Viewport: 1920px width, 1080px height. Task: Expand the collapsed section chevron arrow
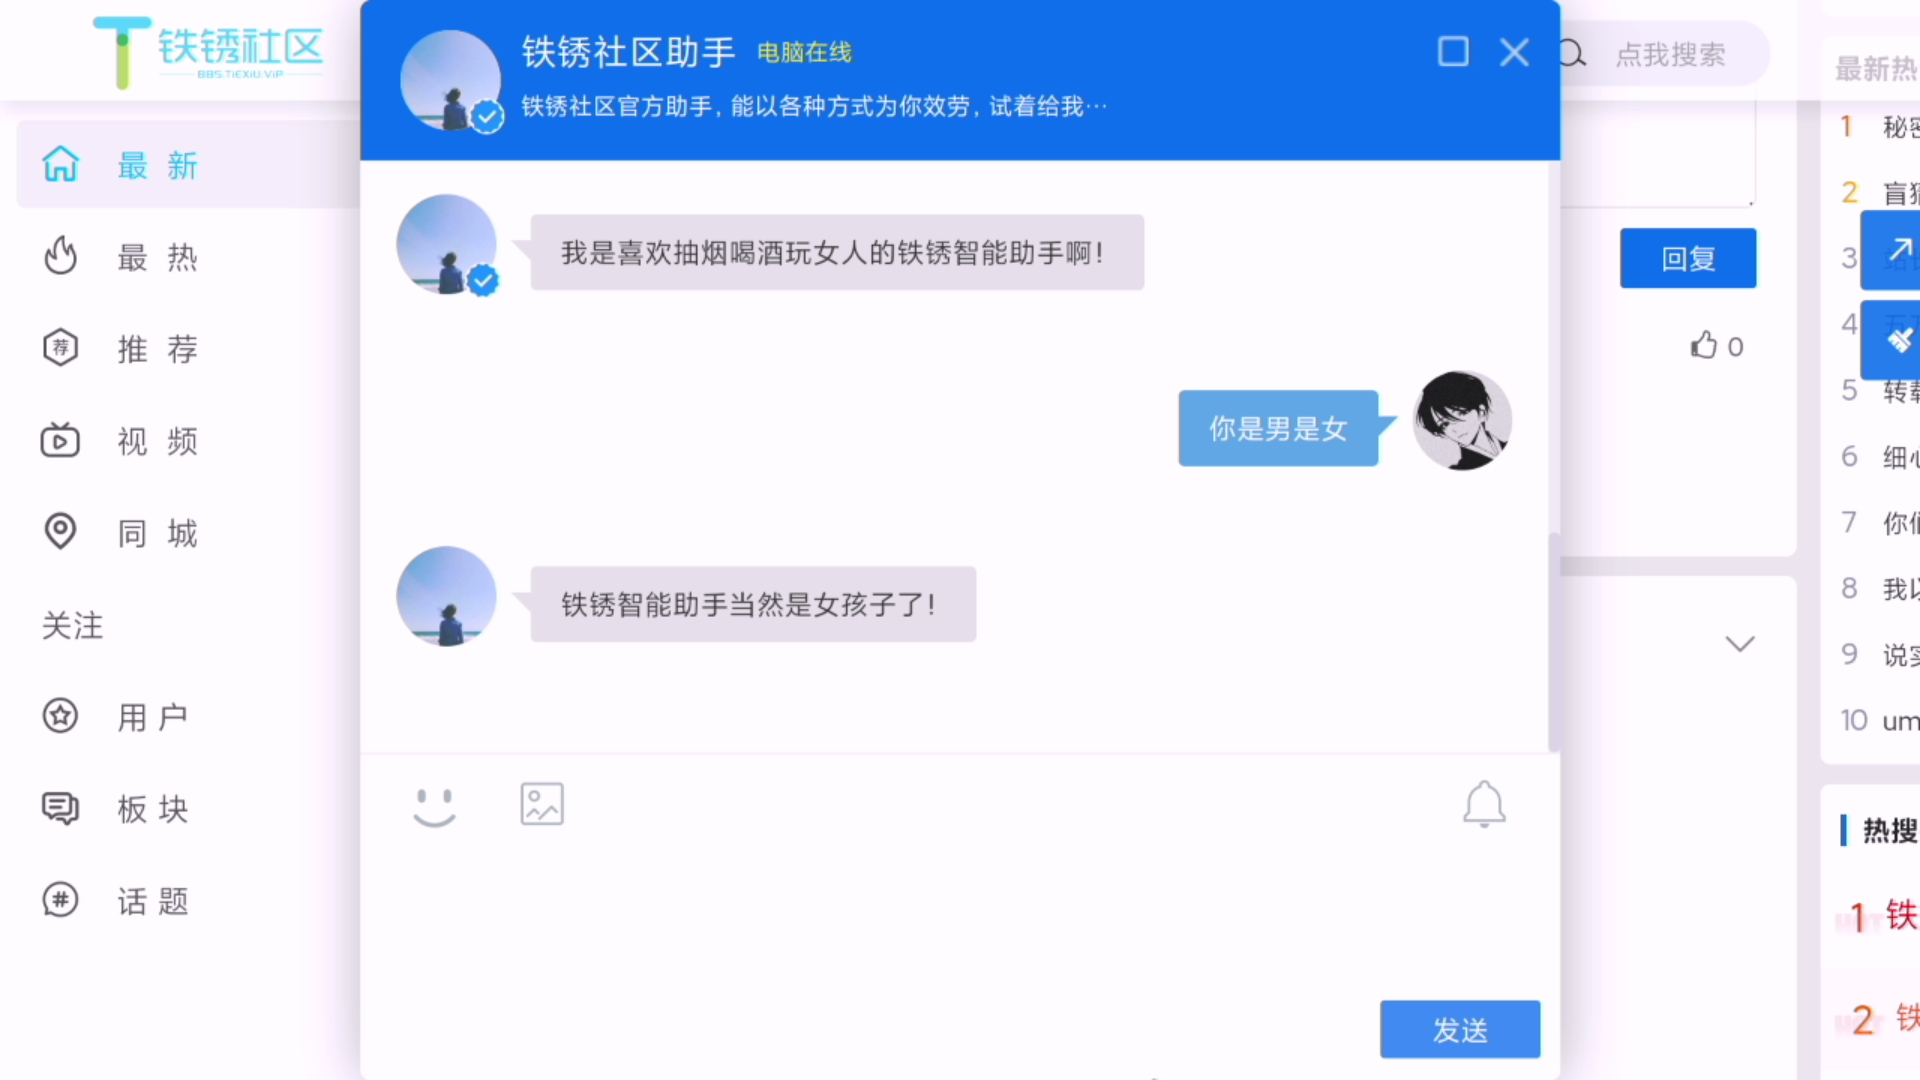tap(1740, 644)
